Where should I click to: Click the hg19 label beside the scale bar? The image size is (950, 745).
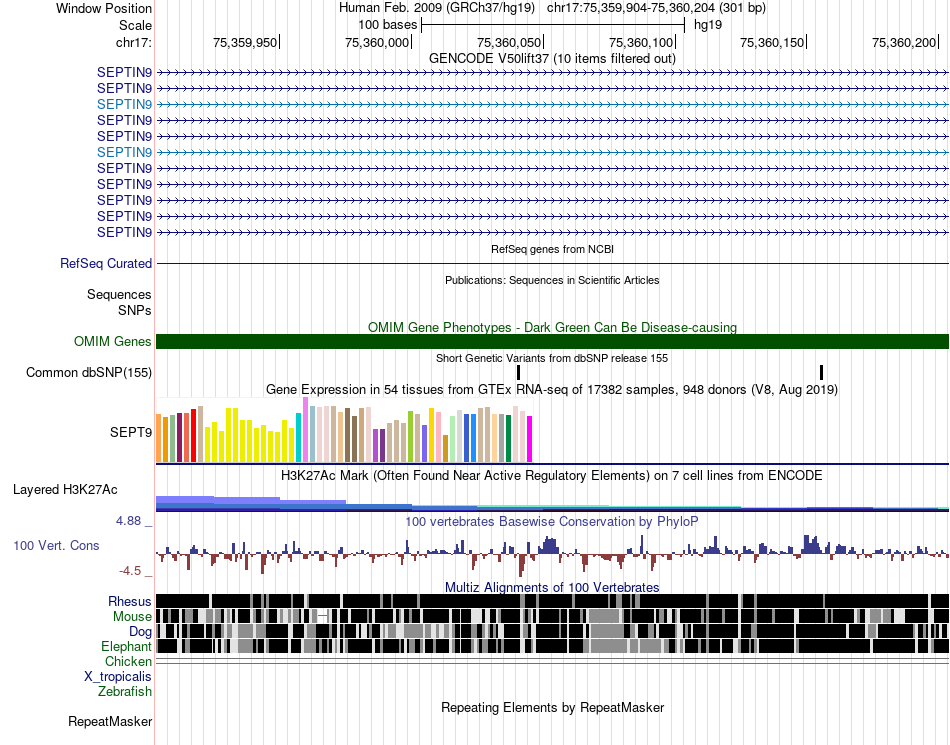coord(708,25)
